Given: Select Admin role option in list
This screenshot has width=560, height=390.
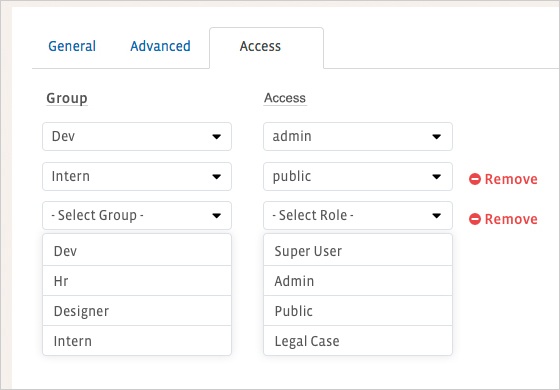Looking at the screenshot, I should (358, 281).
